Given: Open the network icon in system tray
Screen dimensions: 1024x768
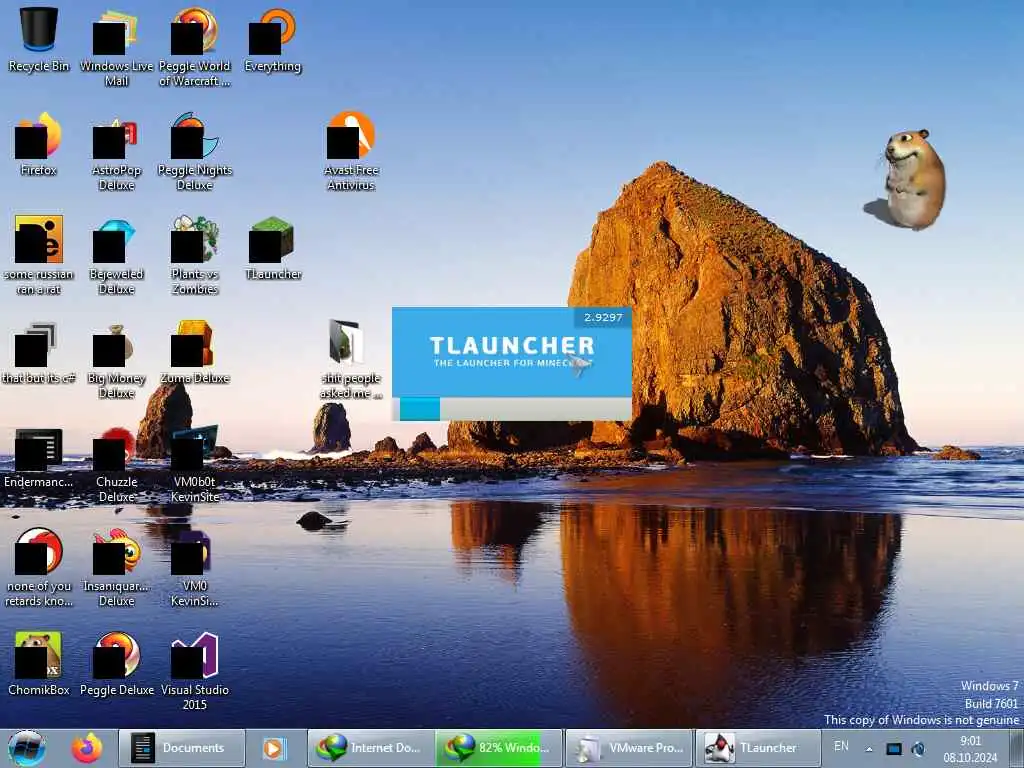Looking at the screenshot, I should (x=893, y=749).
